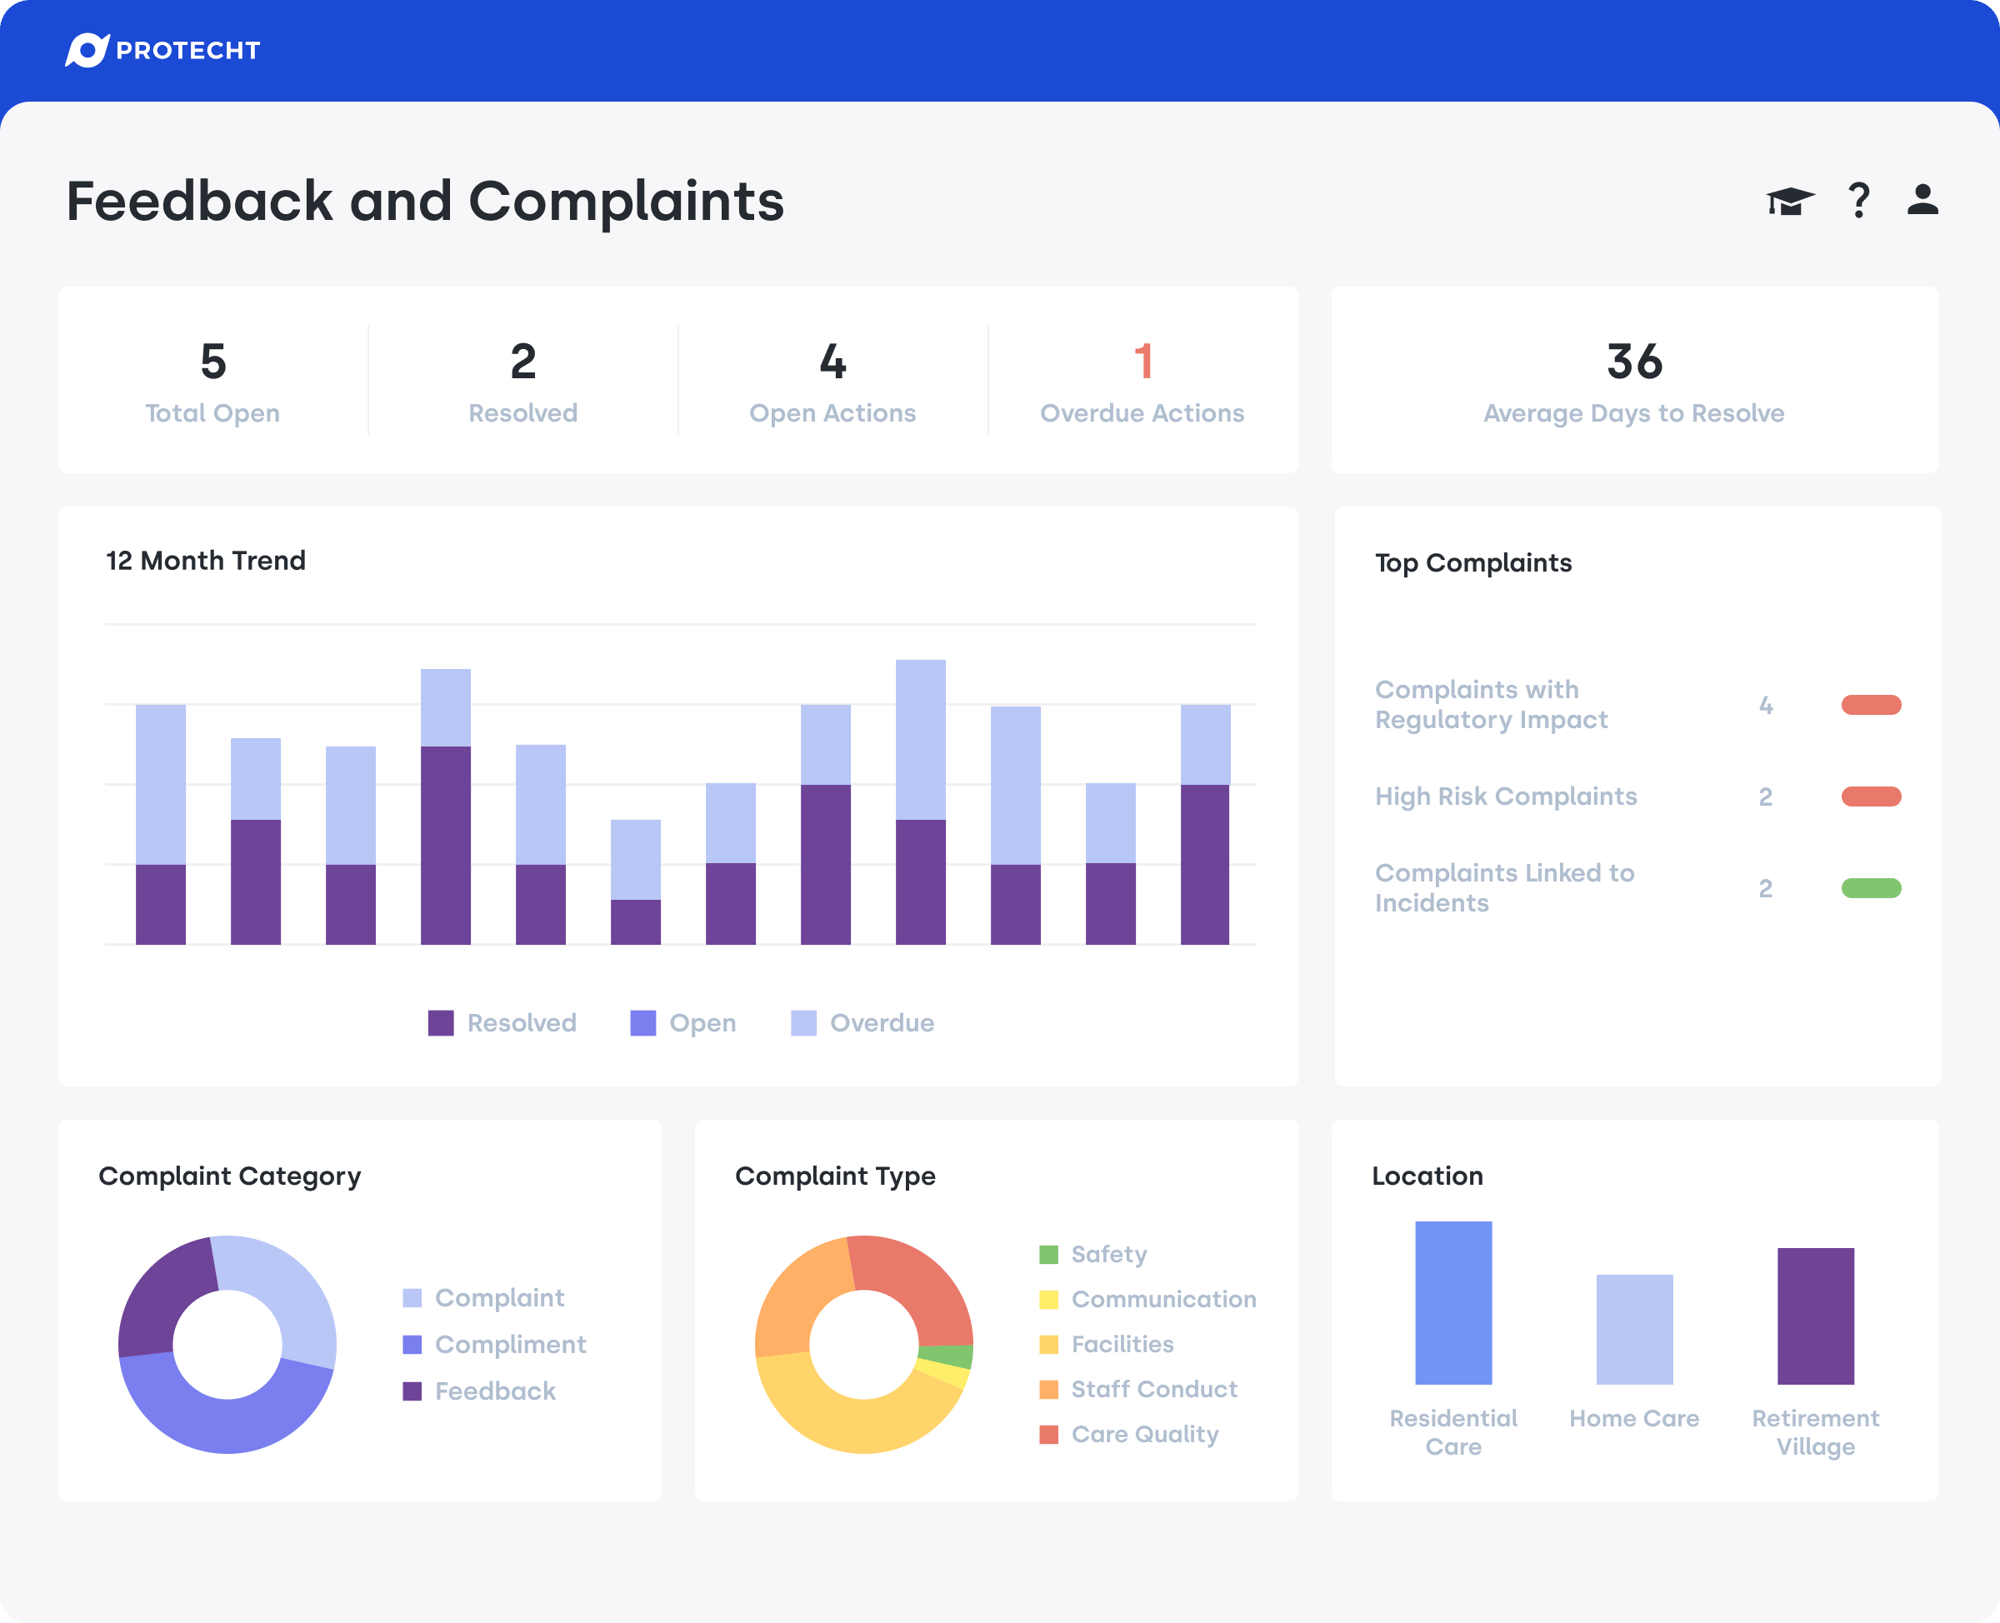Open the graduation cap training icon
This screenshot has height=1623, width=2000.
point(1789,201)
